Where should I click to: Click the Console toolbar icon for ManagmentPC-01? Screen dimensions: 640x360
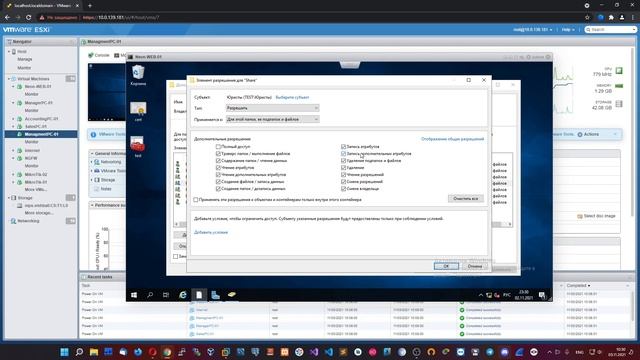point(91,55)
